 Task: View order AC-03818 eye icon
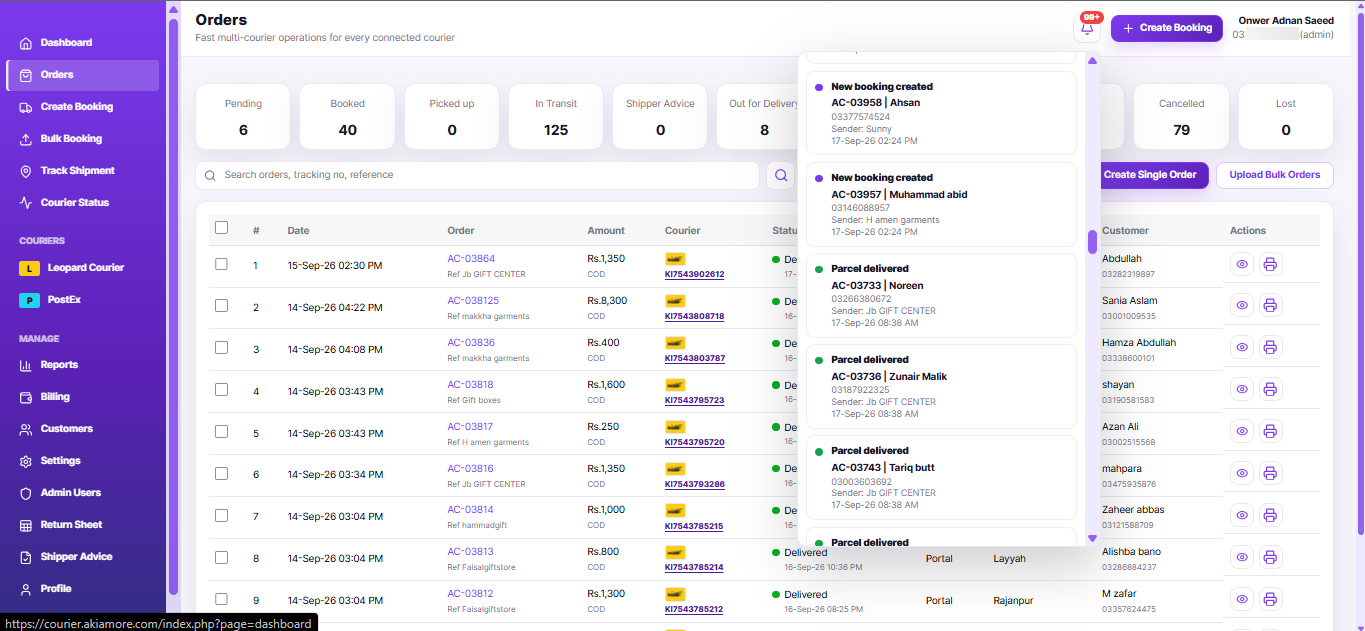[x=1242, y=390]
